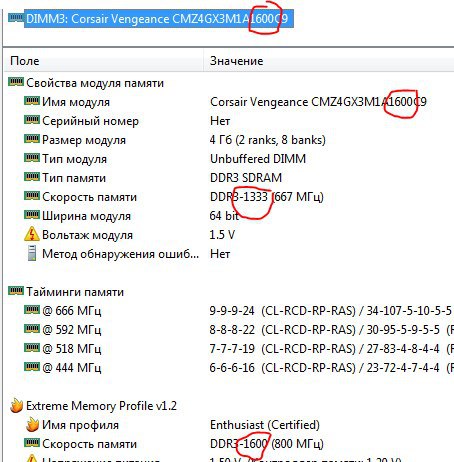Select the 6-6-6-16 timing value
The height and width of the screenshot is (462, 454).
(232, 368)
